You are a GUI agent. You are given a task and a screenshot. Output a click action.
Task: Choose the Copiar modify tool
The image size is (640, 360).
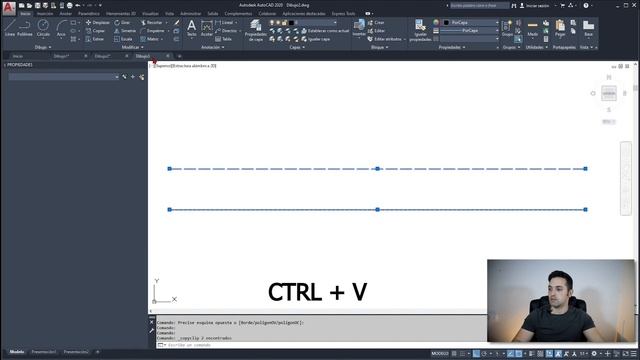(96, 31)
